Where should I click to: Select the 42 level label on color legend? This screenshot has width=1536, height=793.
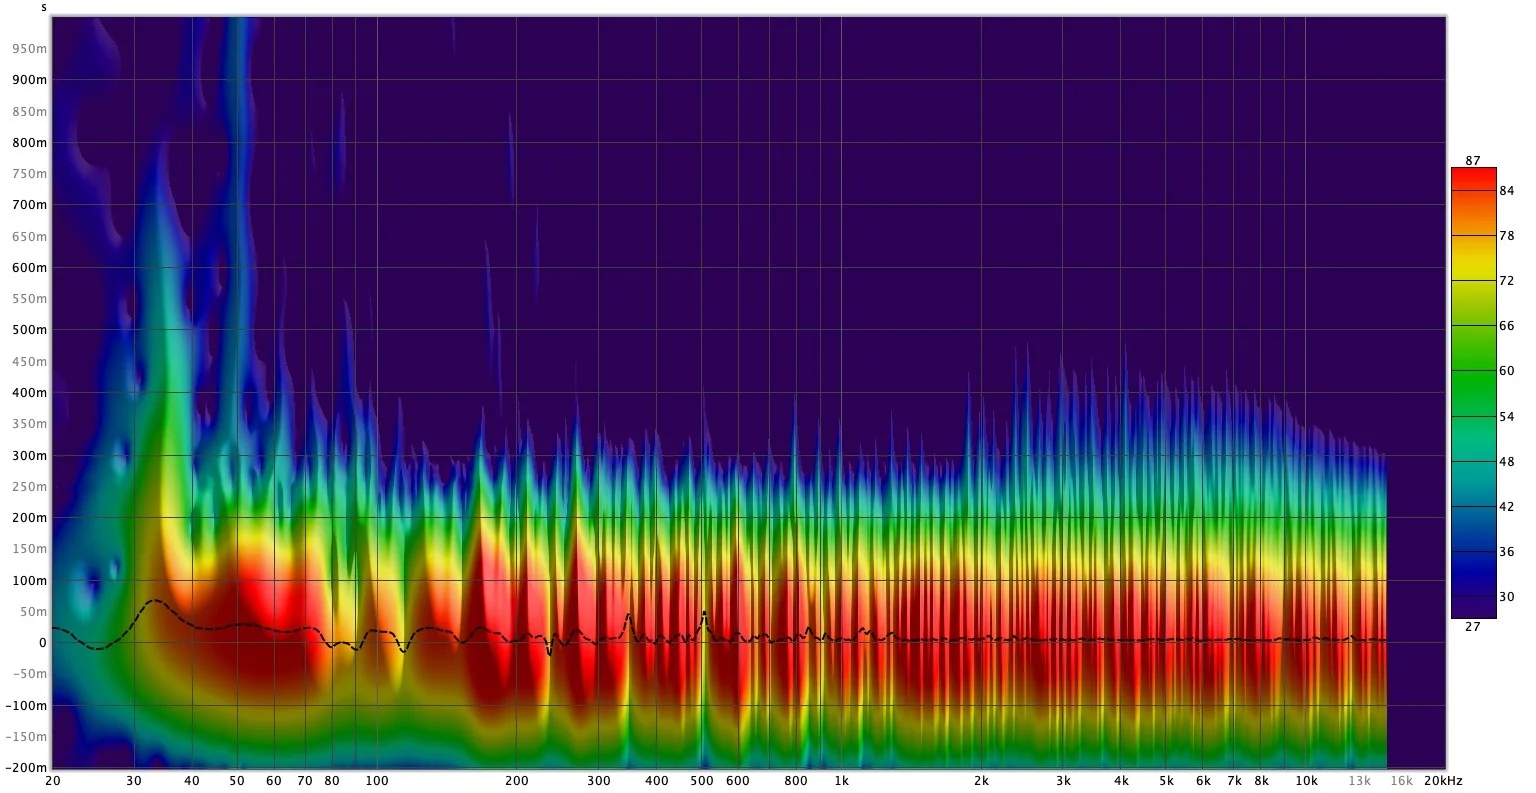[x=1507, y=507]
